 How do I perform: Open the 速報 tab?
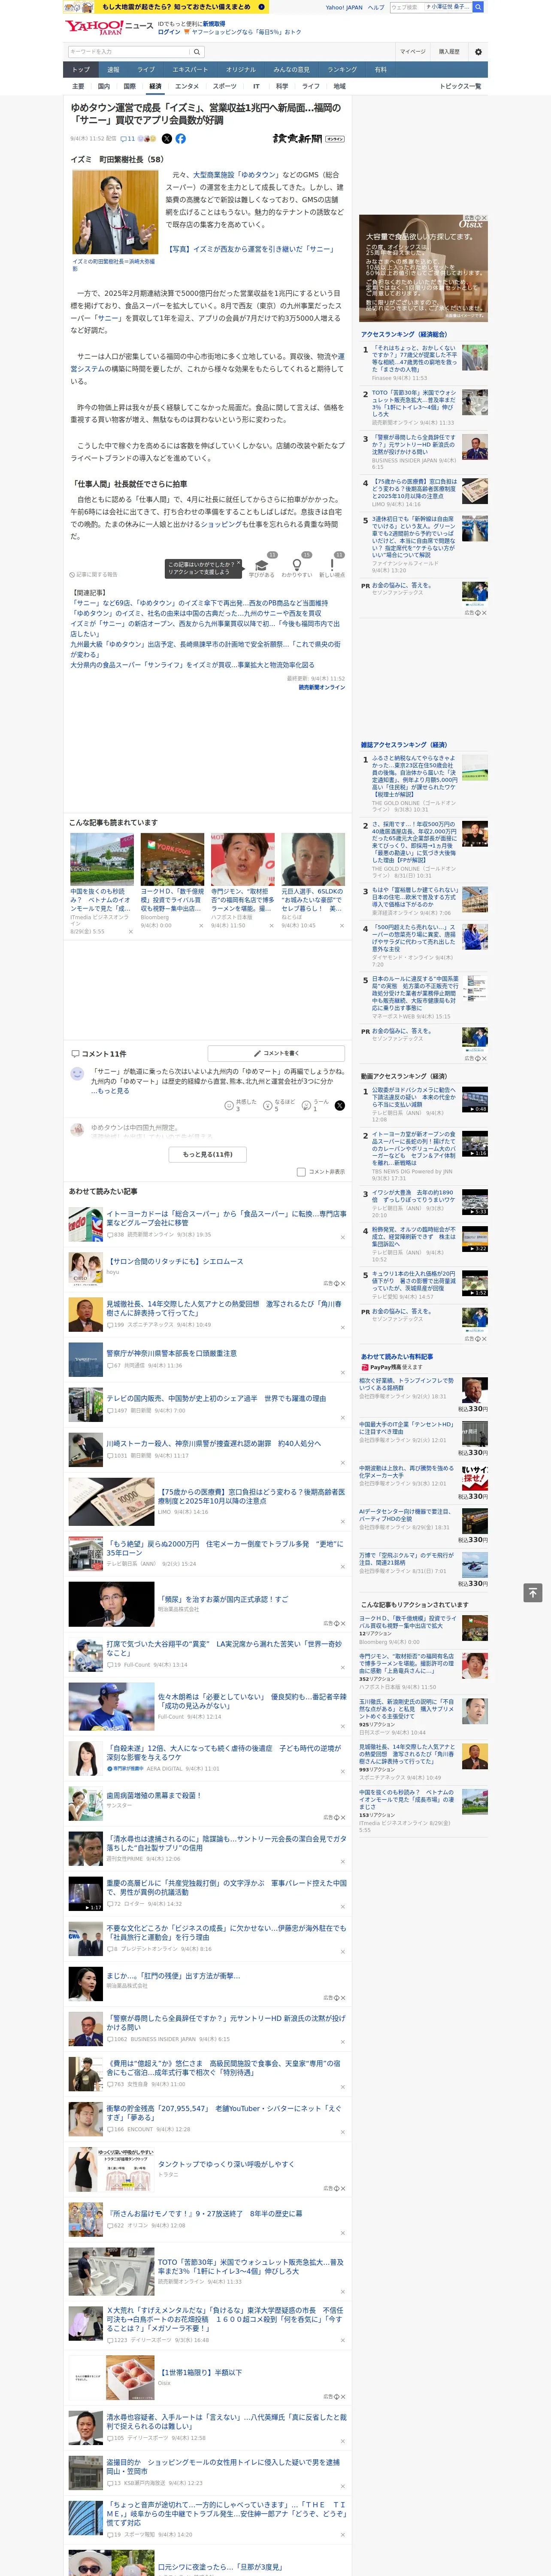(113, 70)
